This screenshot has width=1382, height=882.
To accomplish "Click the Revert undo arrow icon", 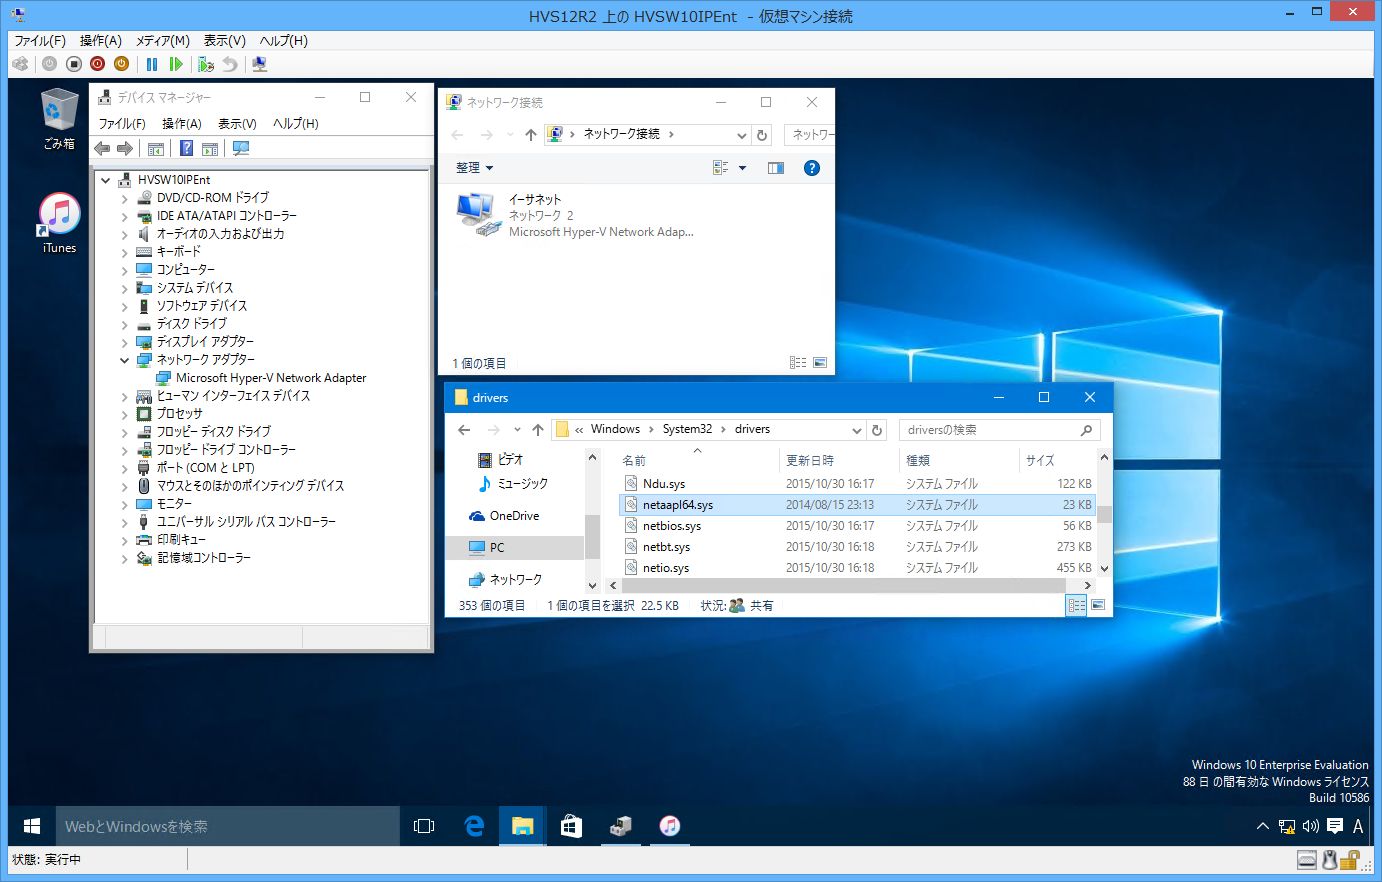I will 230,64.
